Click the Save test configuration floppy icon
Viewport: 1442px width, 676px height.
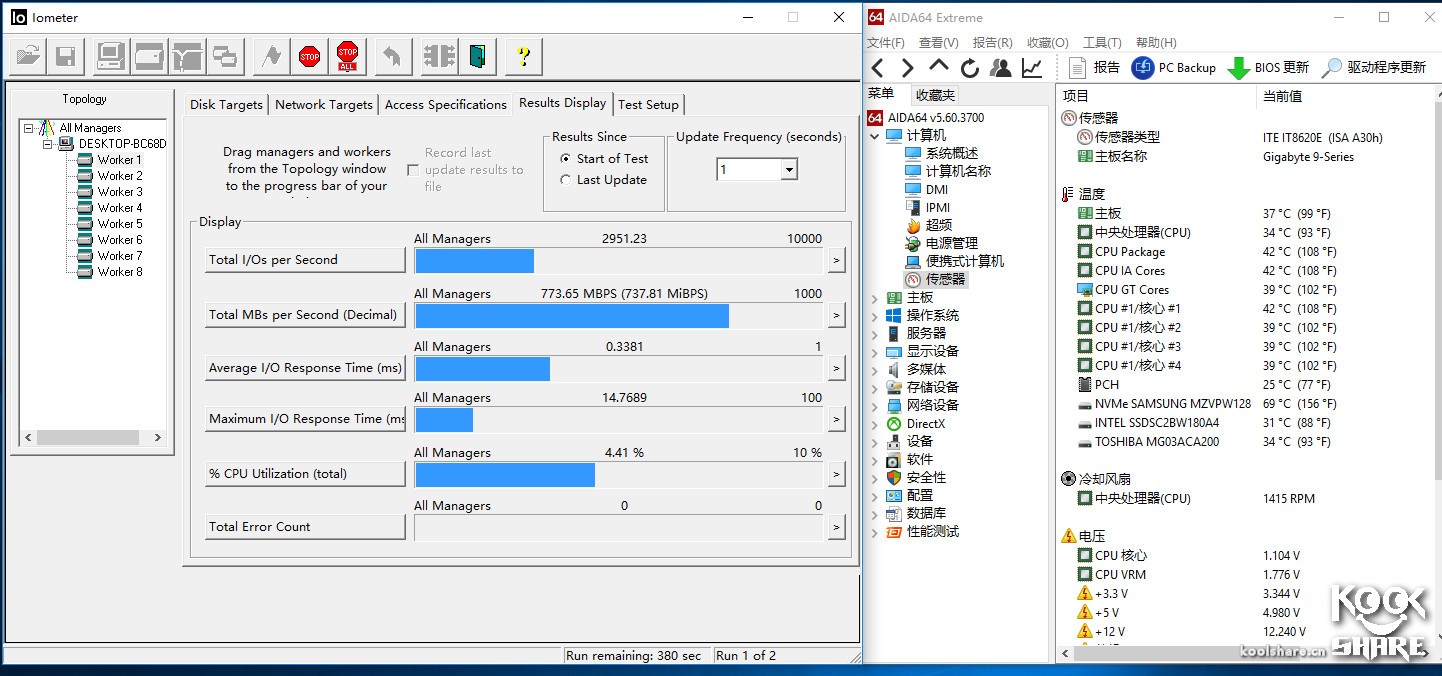tap(66, 57)
